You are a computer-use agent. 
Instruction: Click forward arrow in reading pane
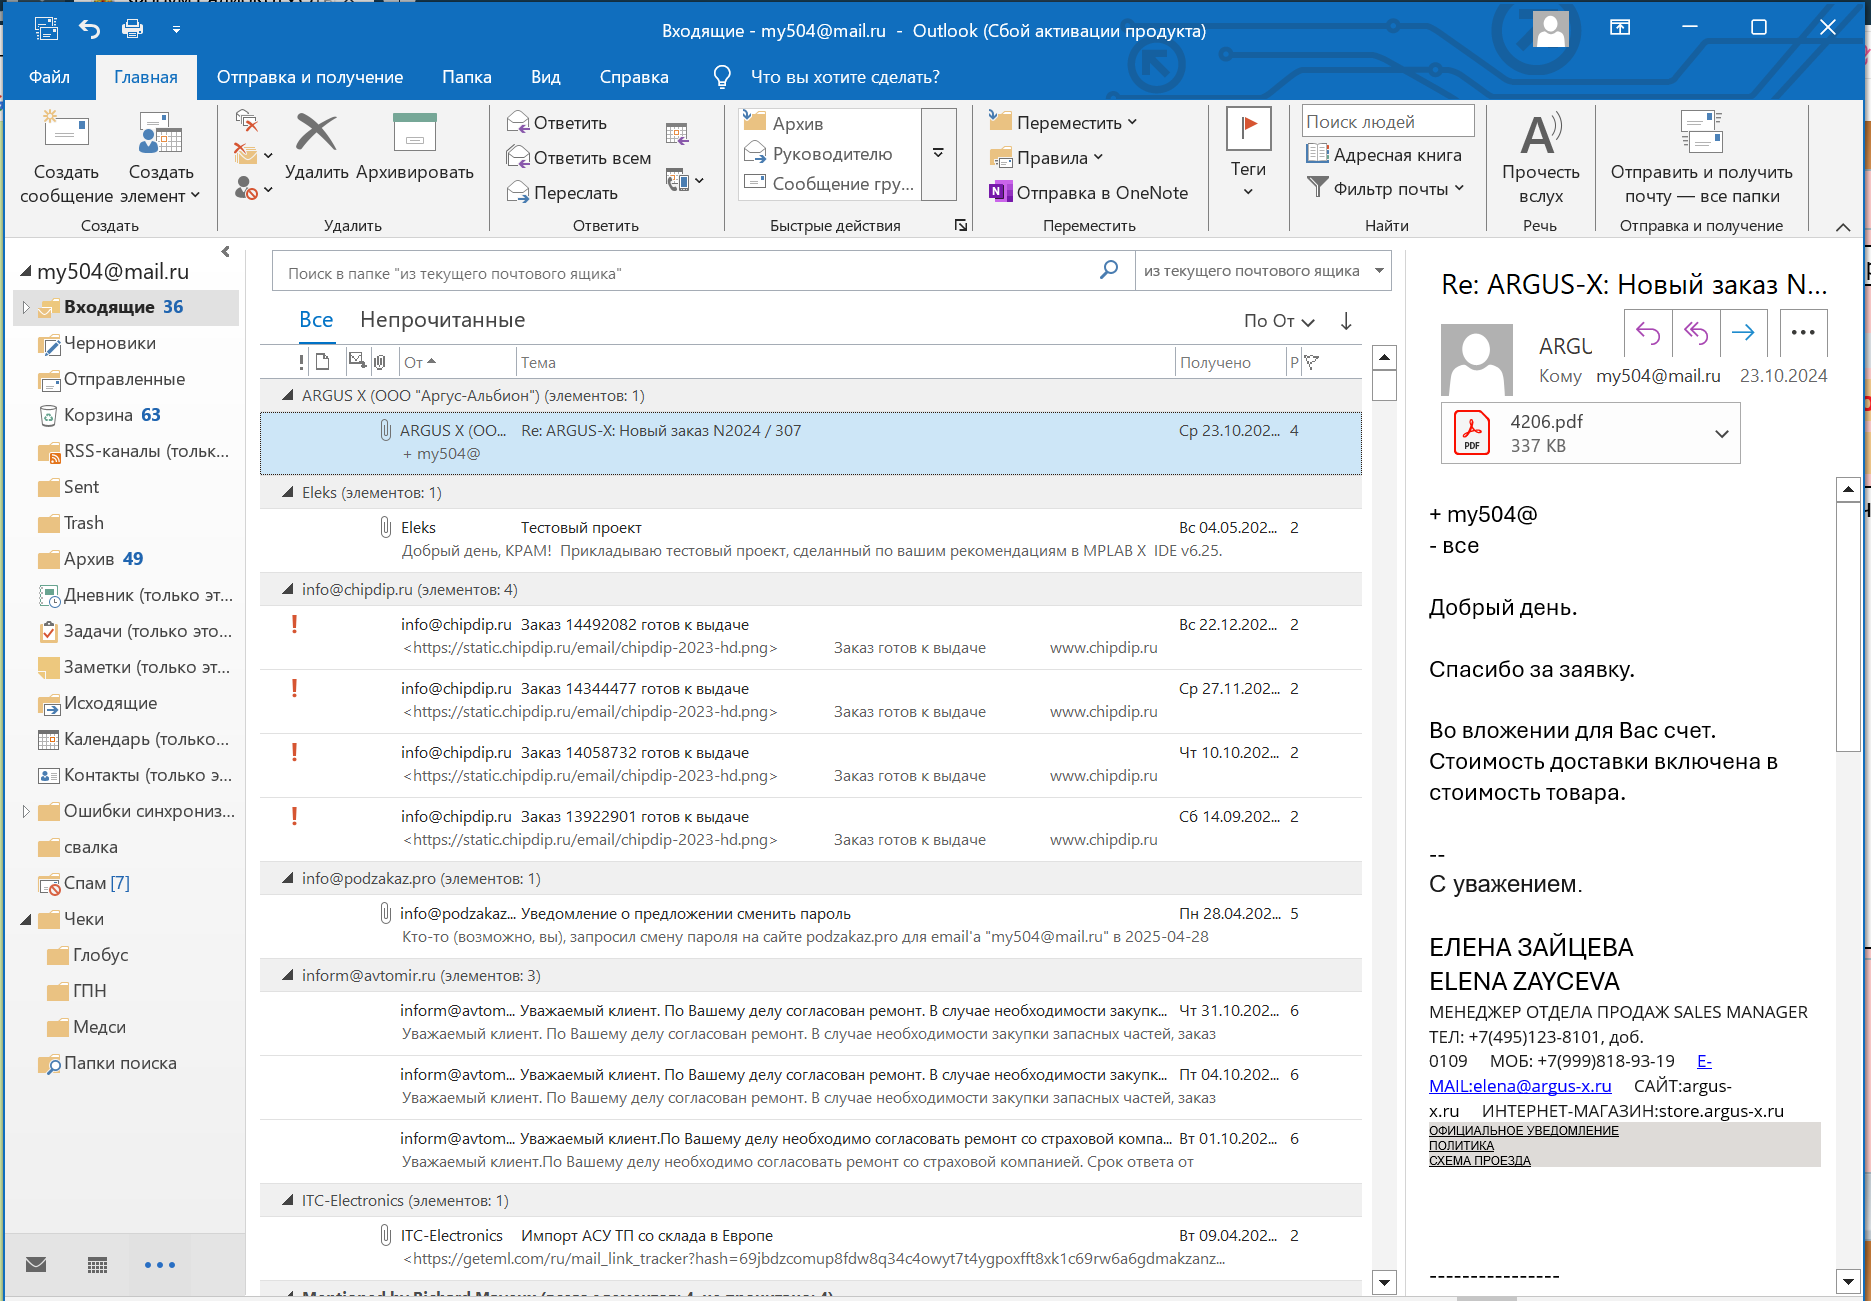[1743, 333]
